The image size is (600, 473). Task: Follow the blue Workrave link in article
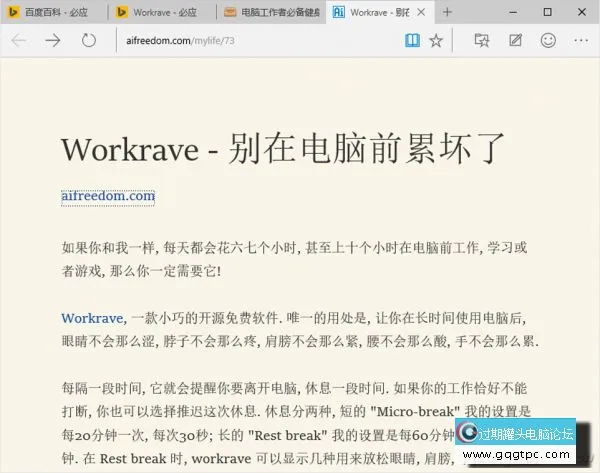[x=92, y=318]
